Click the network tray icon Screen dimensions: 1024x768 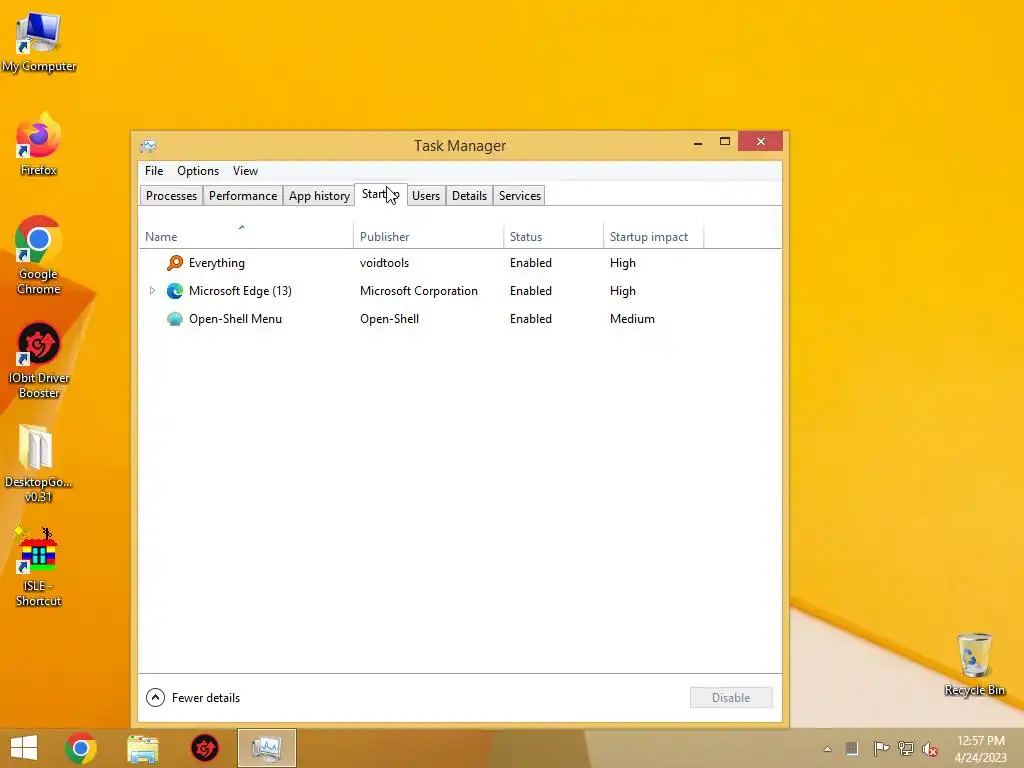906,748
